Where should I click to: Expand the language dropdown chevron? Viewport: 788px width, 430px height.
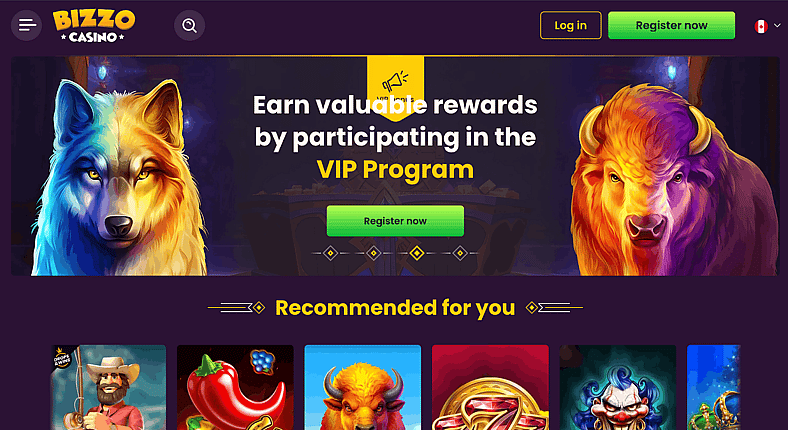point(777,26)
